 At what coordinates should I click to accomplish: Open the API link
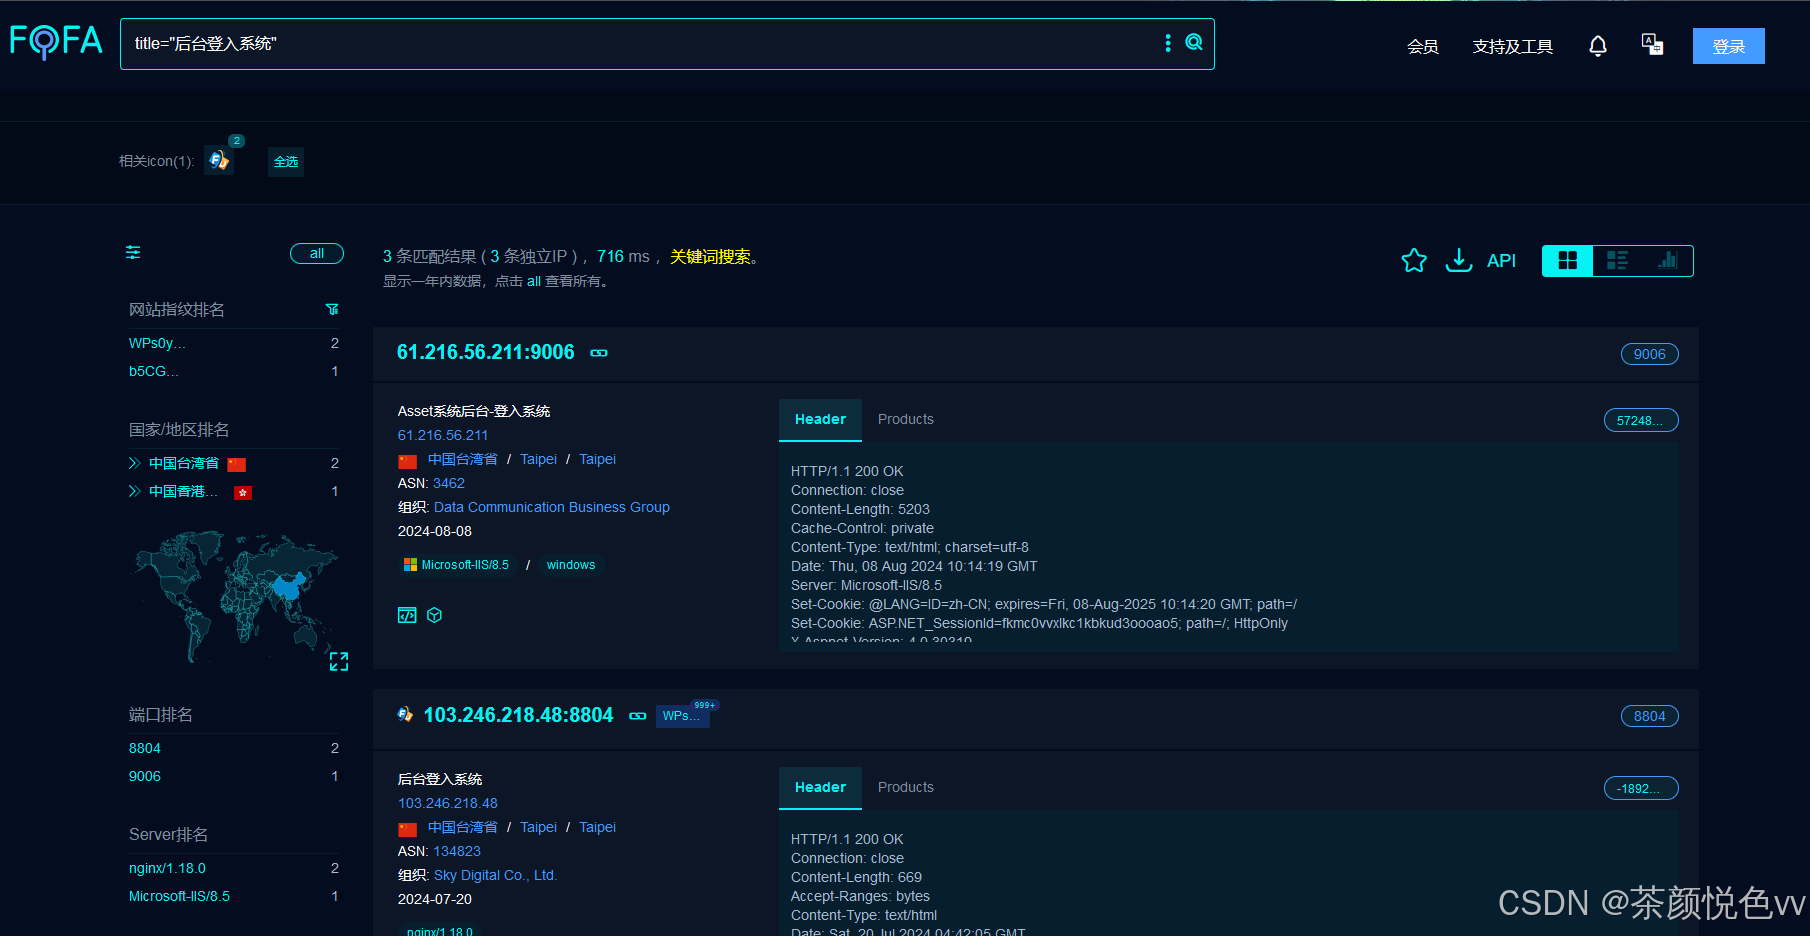[x=1501, y=260]
